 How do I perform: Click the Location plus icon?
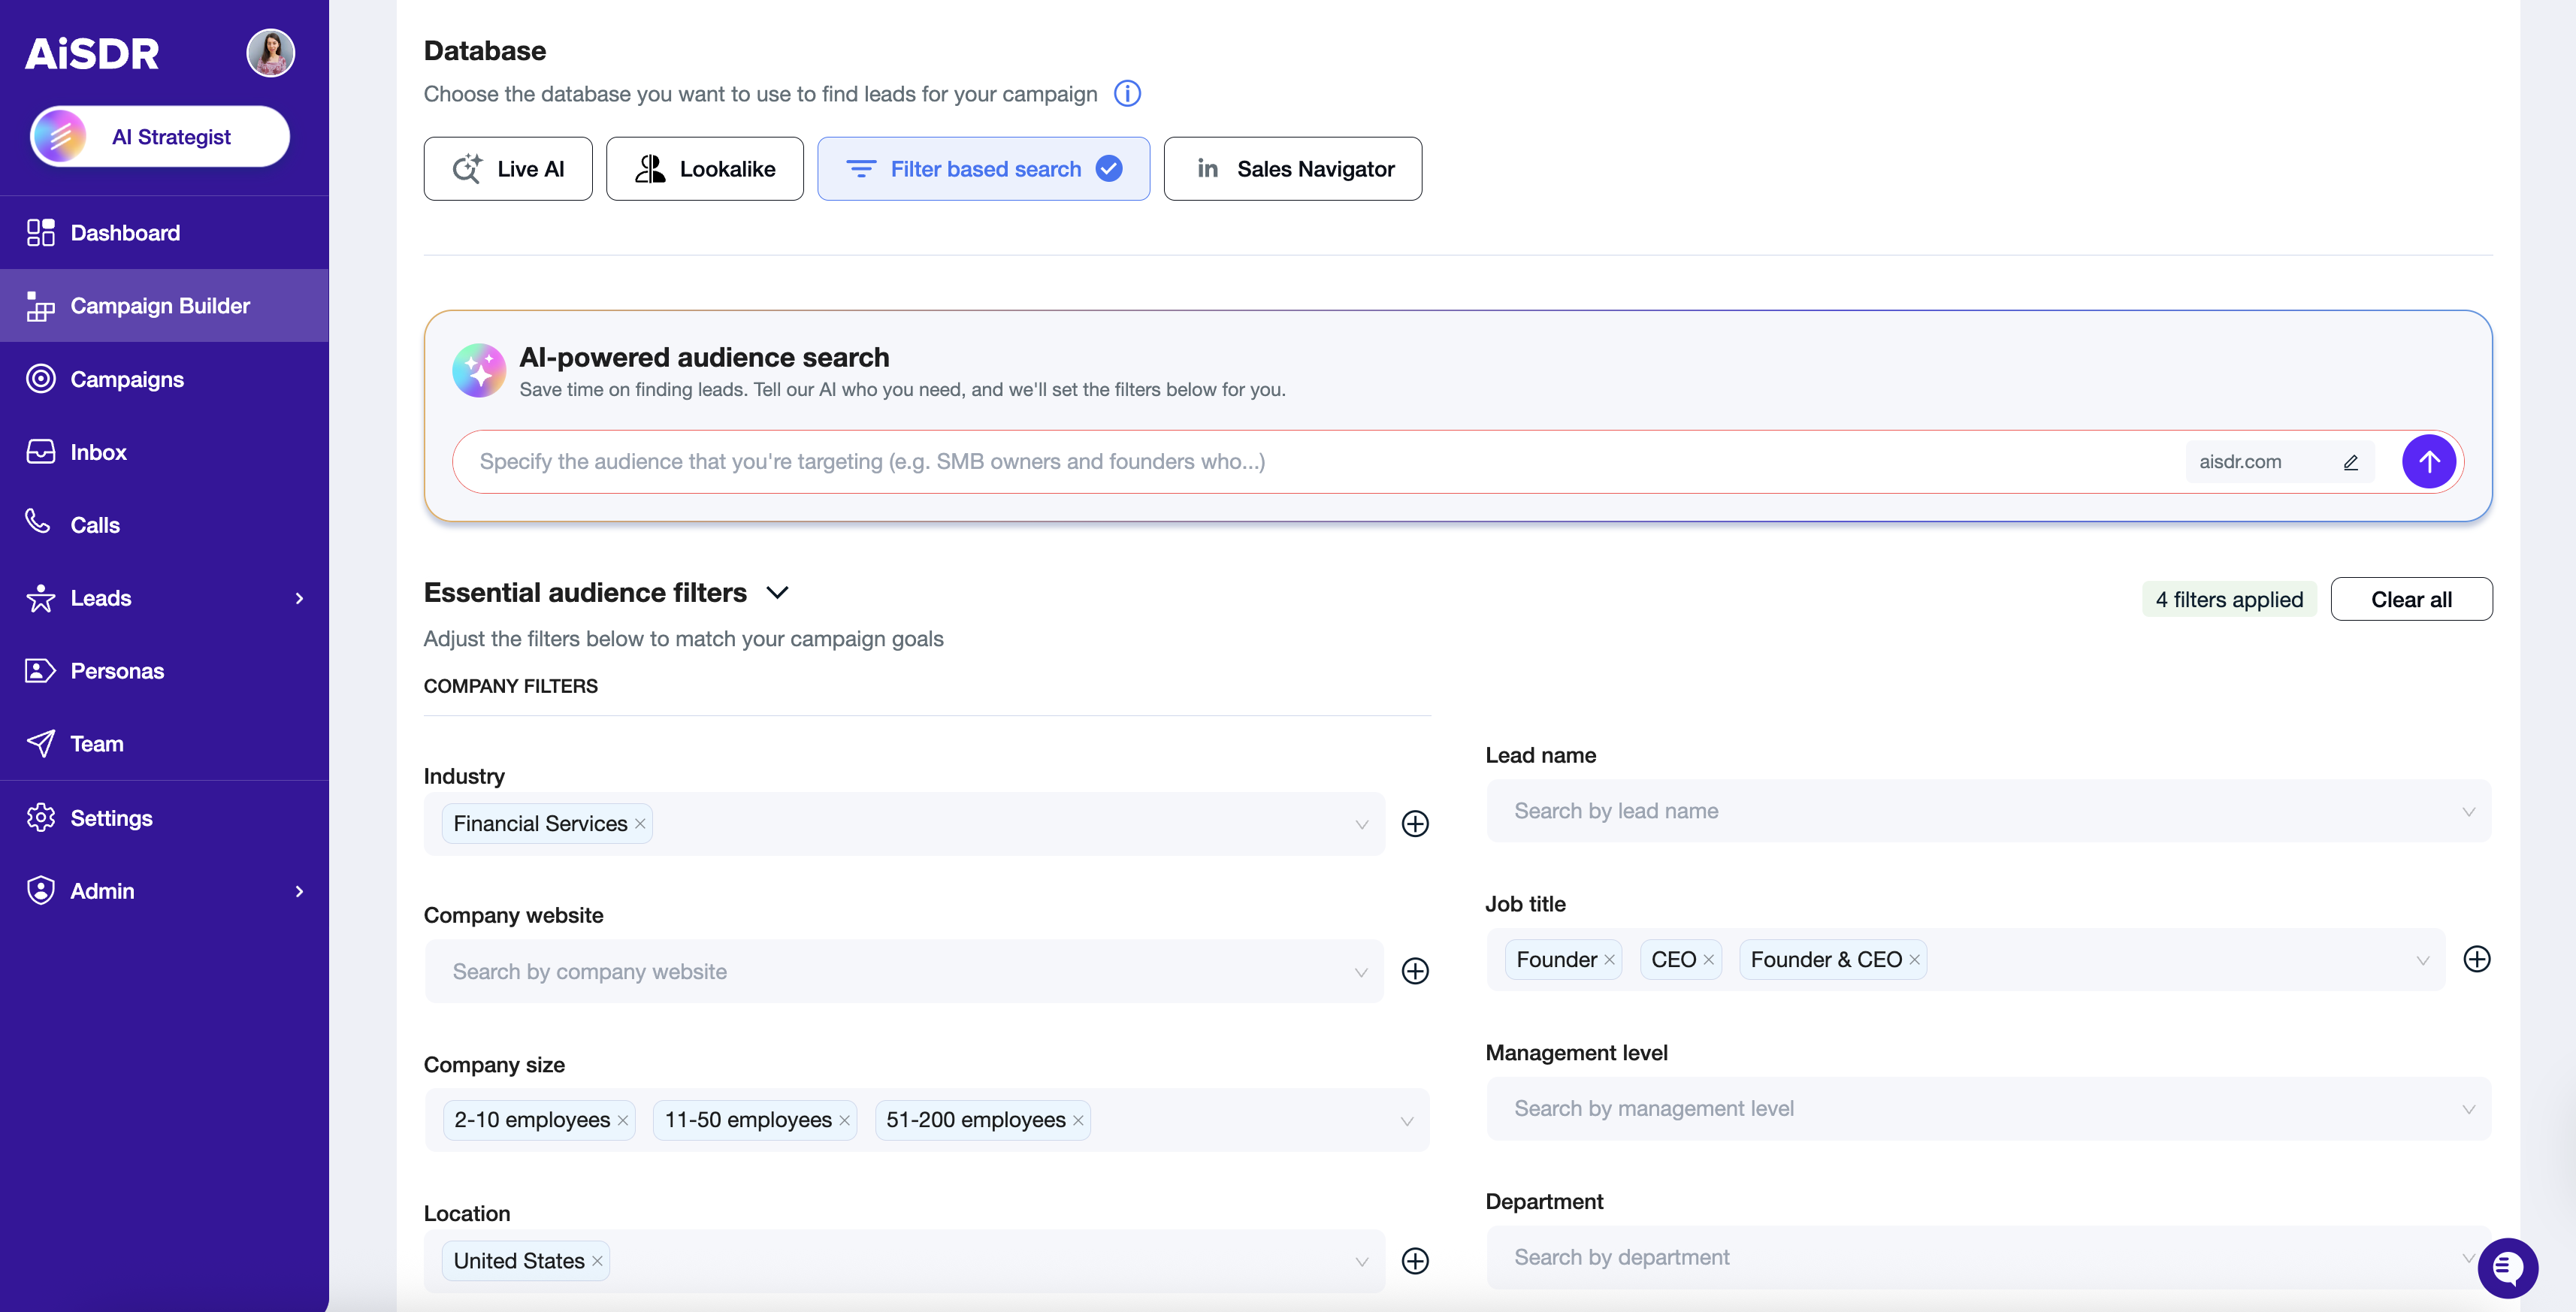(1415, 1261)
